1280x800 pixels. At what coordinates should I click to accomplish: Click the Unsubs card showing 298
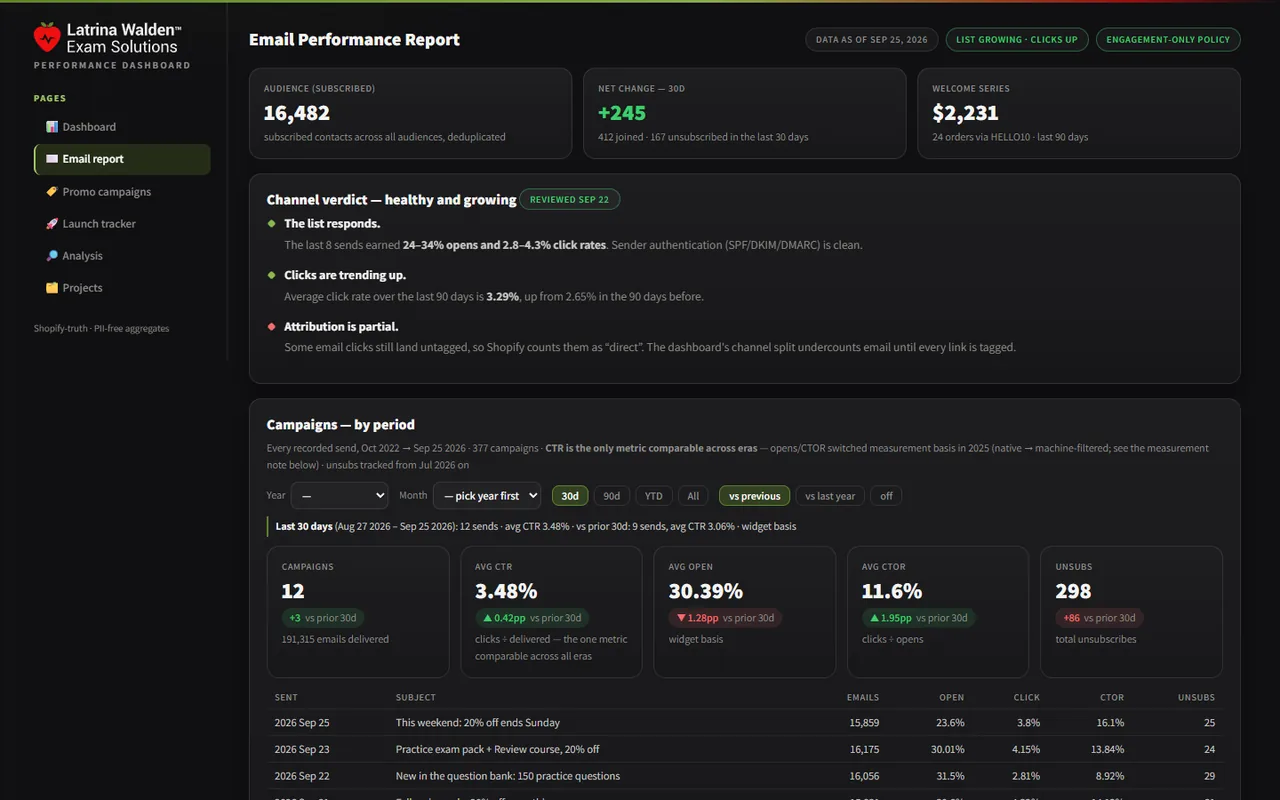coord(1131,612)
